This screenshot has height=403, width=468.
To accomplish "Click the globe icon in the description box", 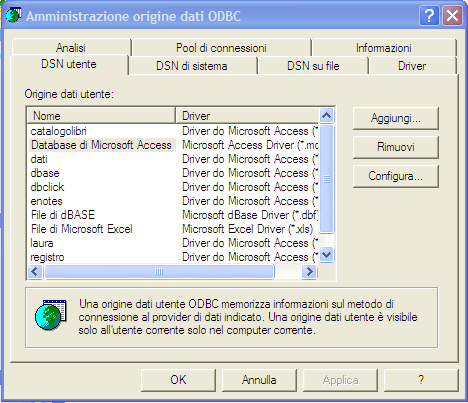I will (x=51, y=315).
